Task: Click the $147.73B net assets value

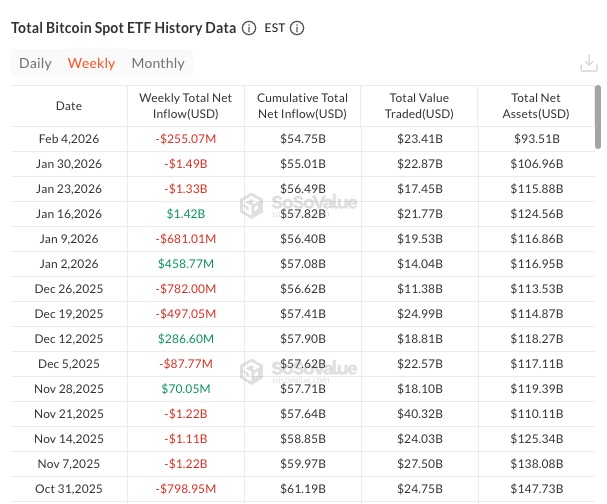Action: 538,487
